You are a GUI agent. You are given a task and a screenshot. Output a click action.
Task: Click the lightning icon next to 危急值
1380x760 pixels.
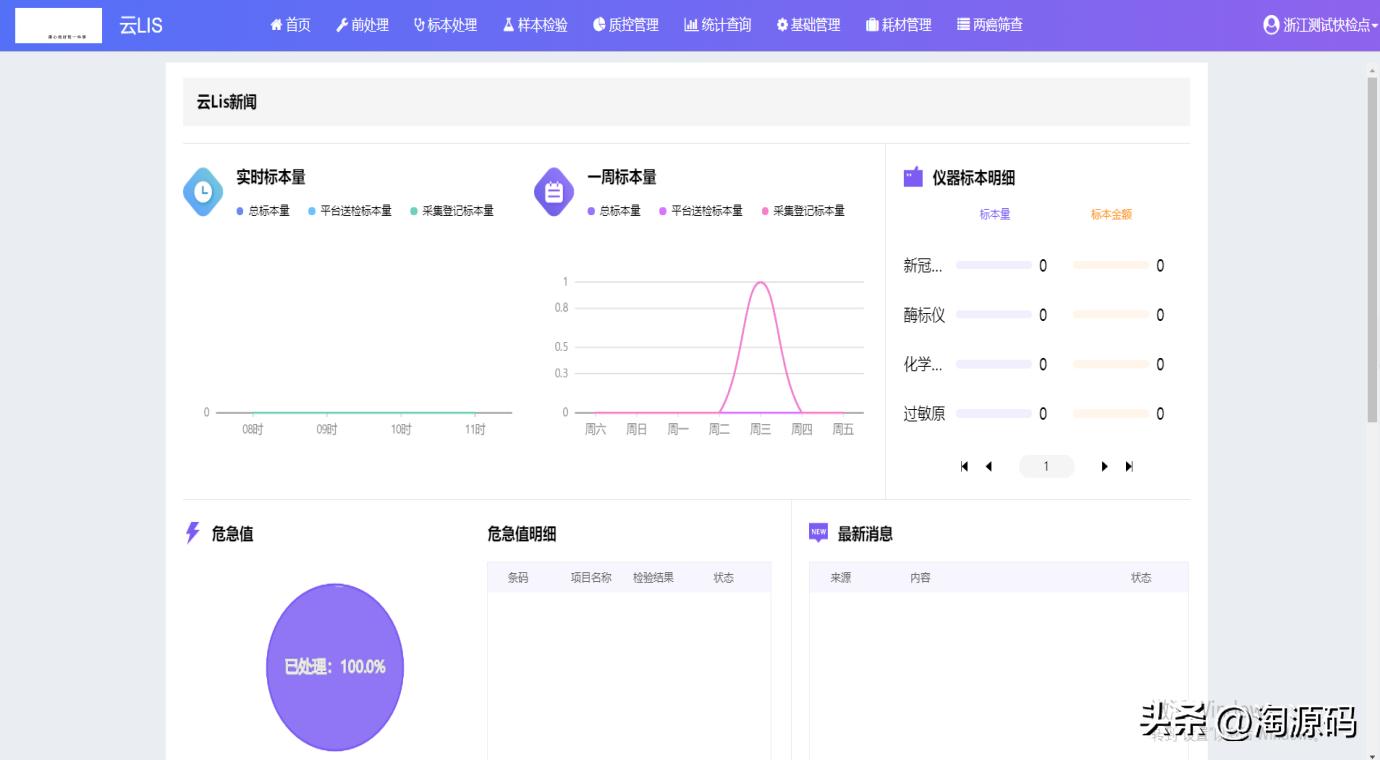click(x=191, y=533)
